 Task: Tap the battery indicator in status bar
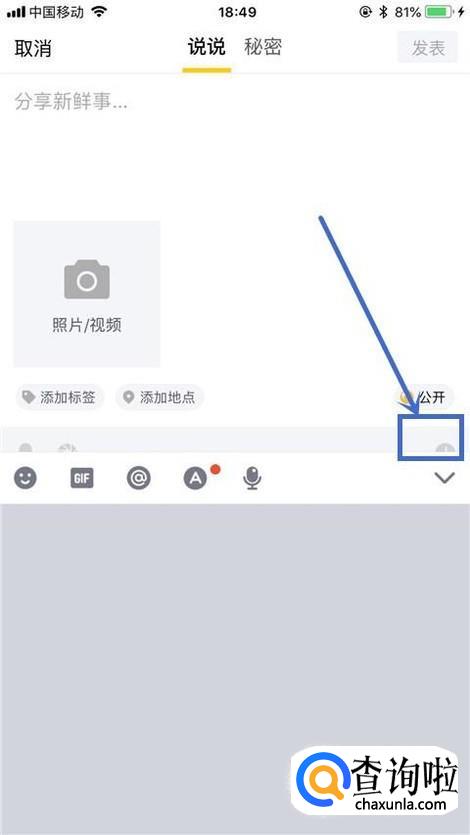[x=439, y=12]
